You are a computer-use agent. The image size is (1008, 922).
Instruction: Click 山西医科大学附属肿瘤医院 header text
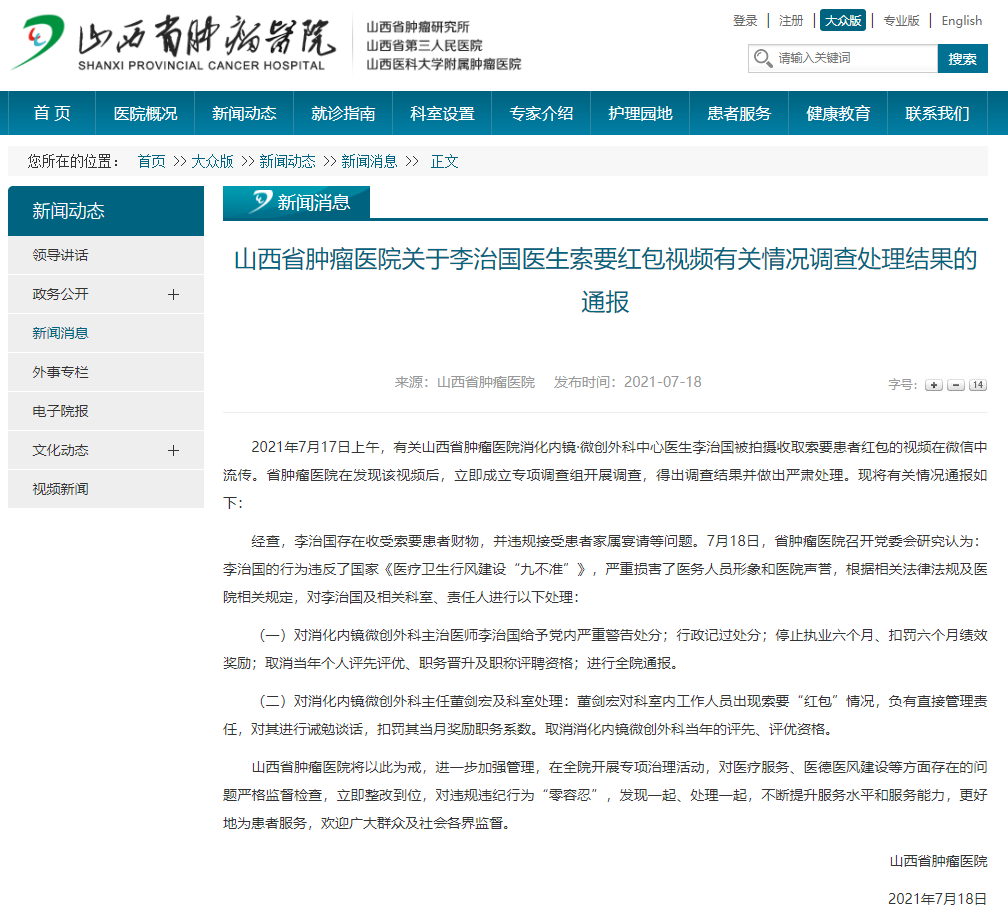tap(444, 64)
